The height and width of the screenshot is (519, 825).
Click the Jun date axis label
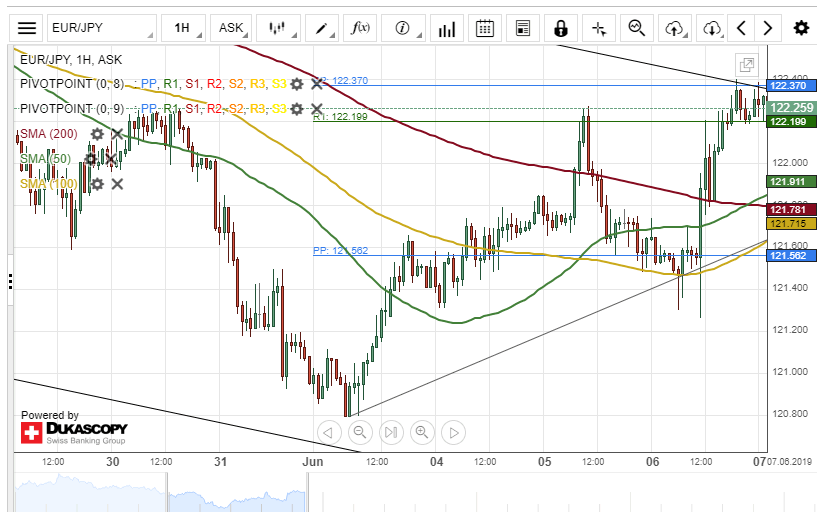pos(313,462)
